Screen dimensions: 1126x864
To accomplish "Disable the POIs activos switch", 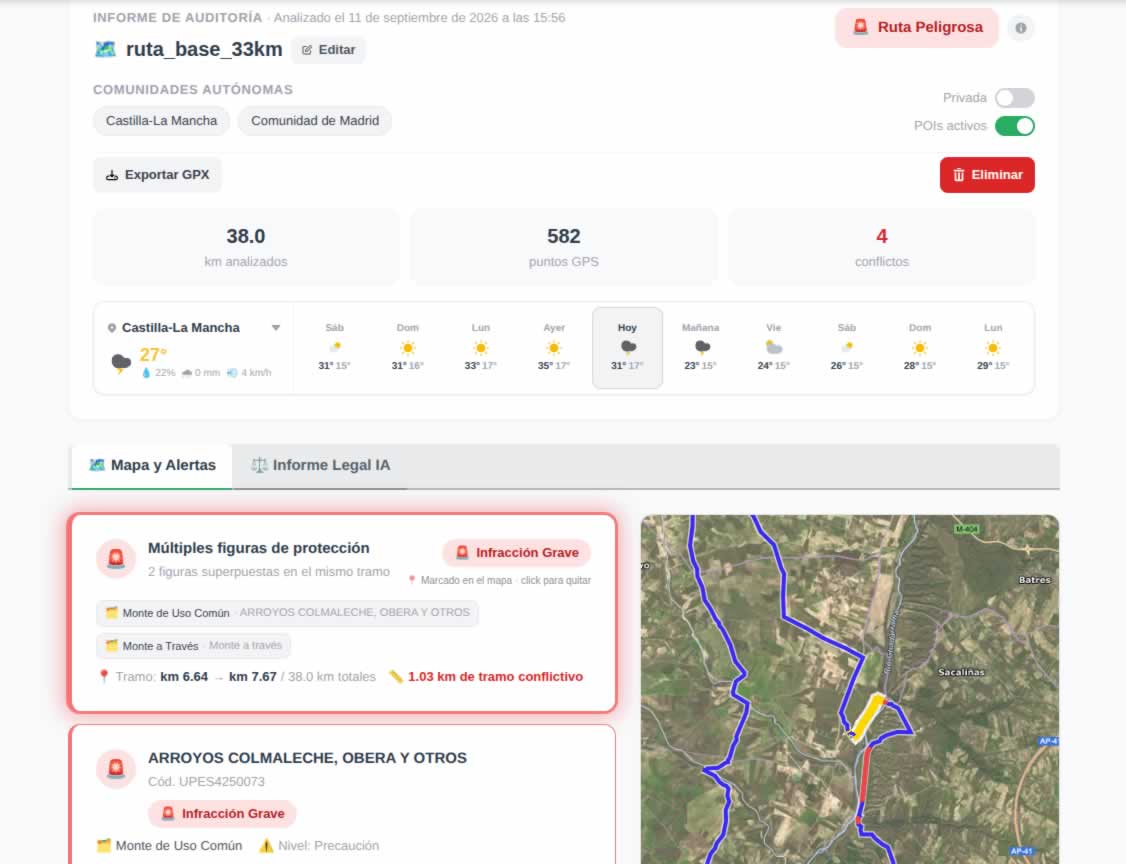I will tap(1014, 126).
